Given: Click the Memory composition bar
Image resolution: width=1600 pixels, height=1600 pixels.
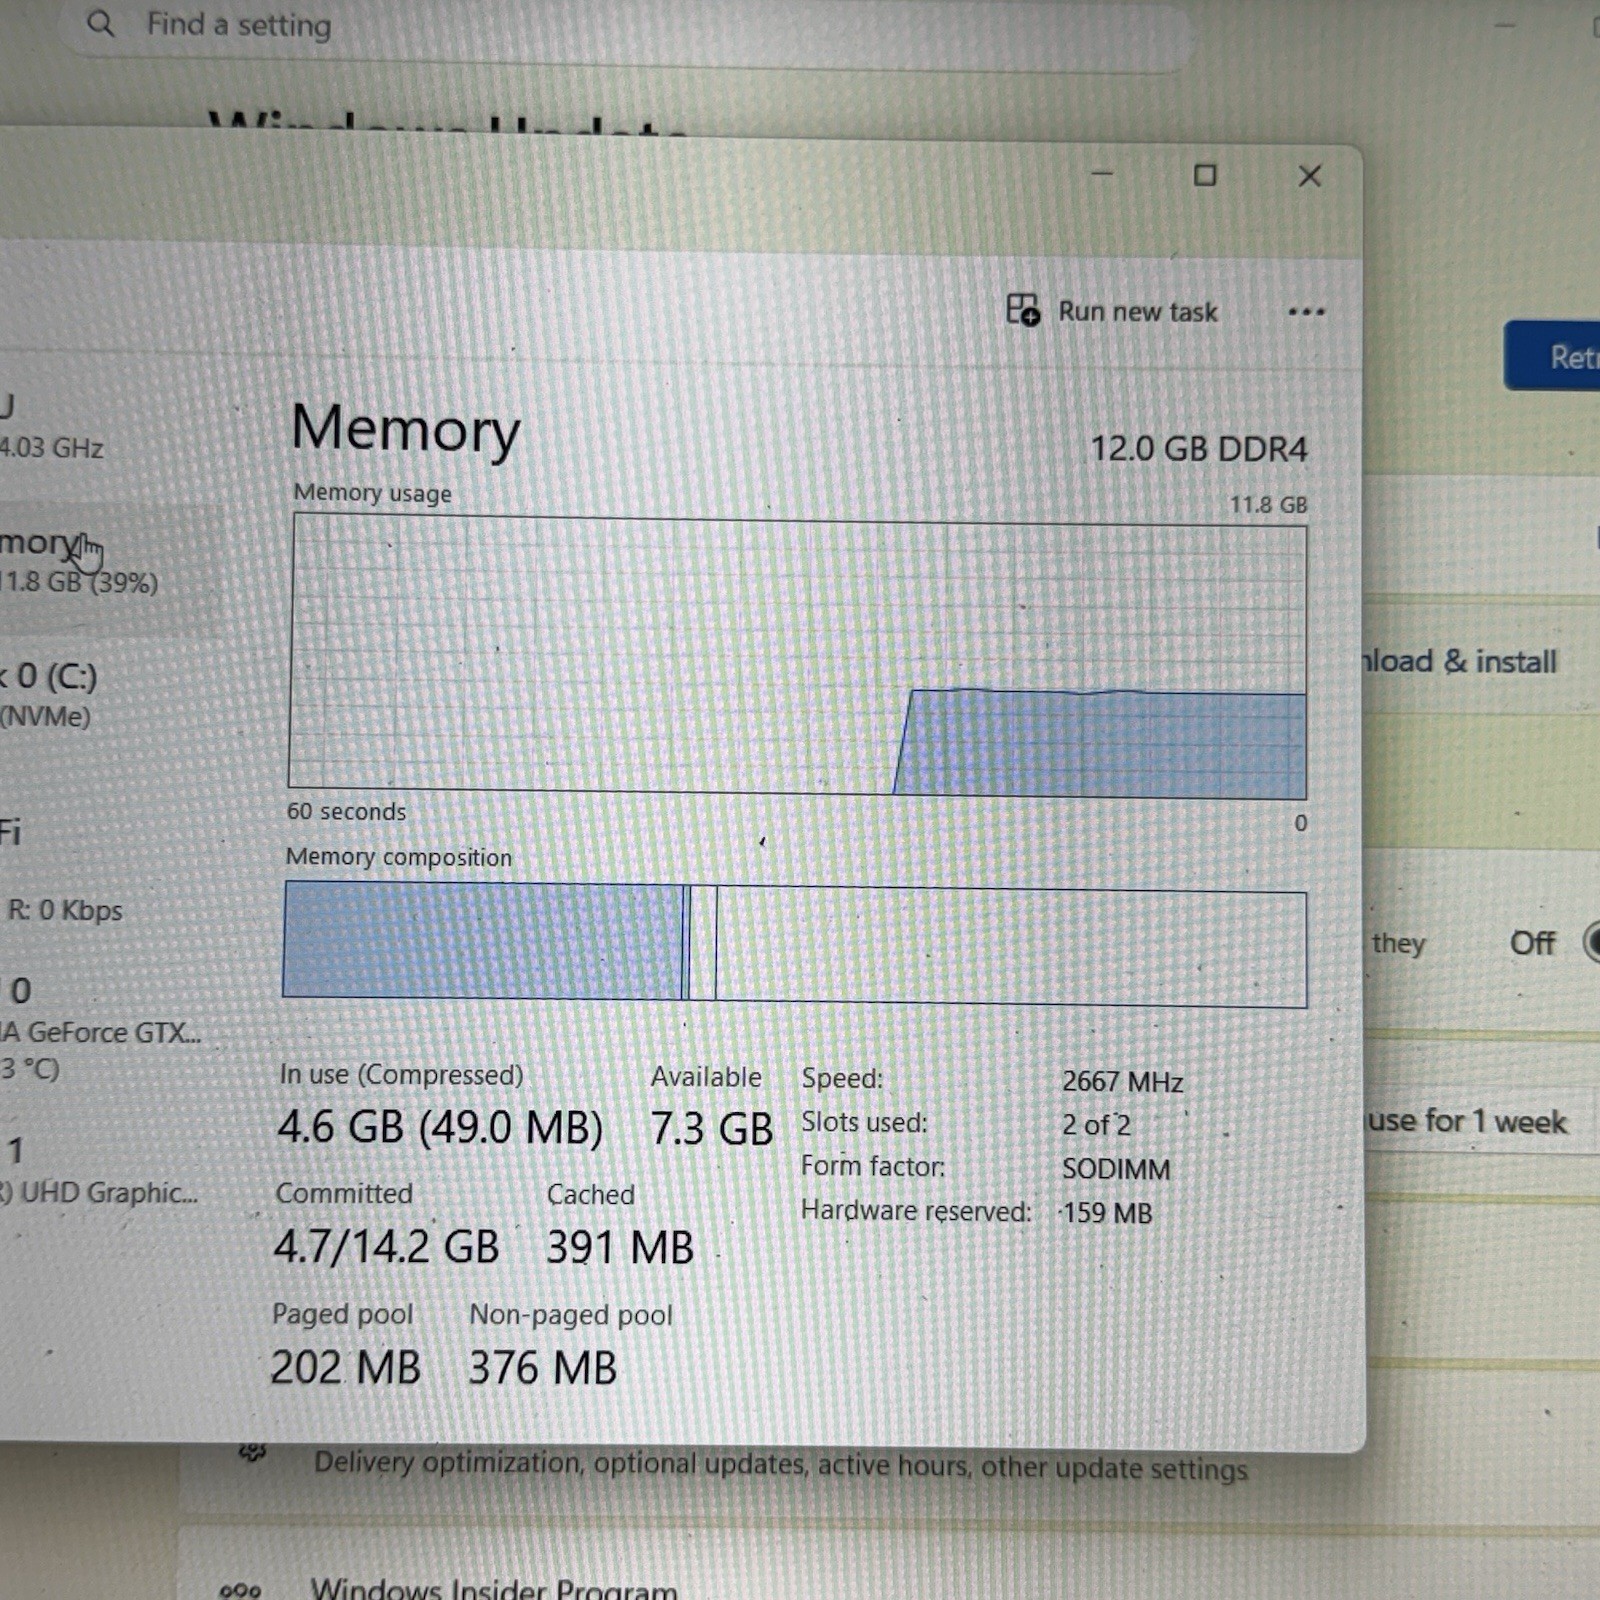Looking at the screenshot, I should (x=794, y=944).
